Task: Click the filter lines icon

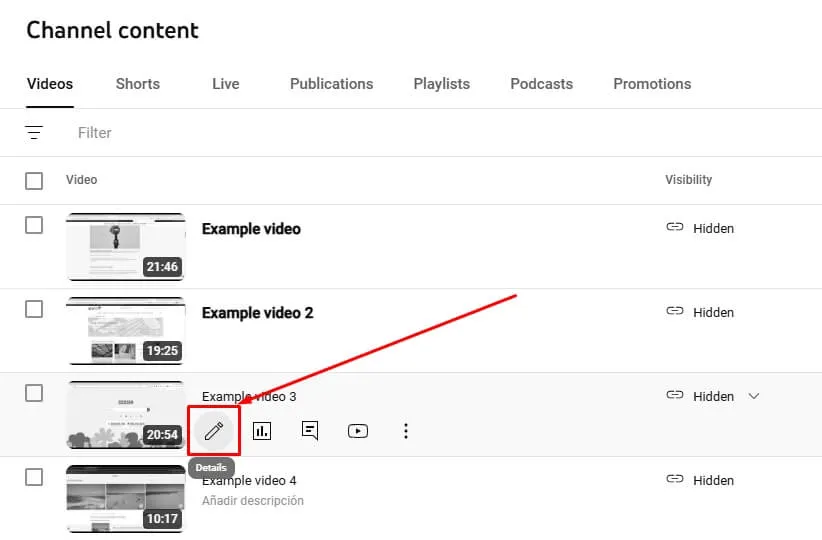Action: (x=35, y=133)
